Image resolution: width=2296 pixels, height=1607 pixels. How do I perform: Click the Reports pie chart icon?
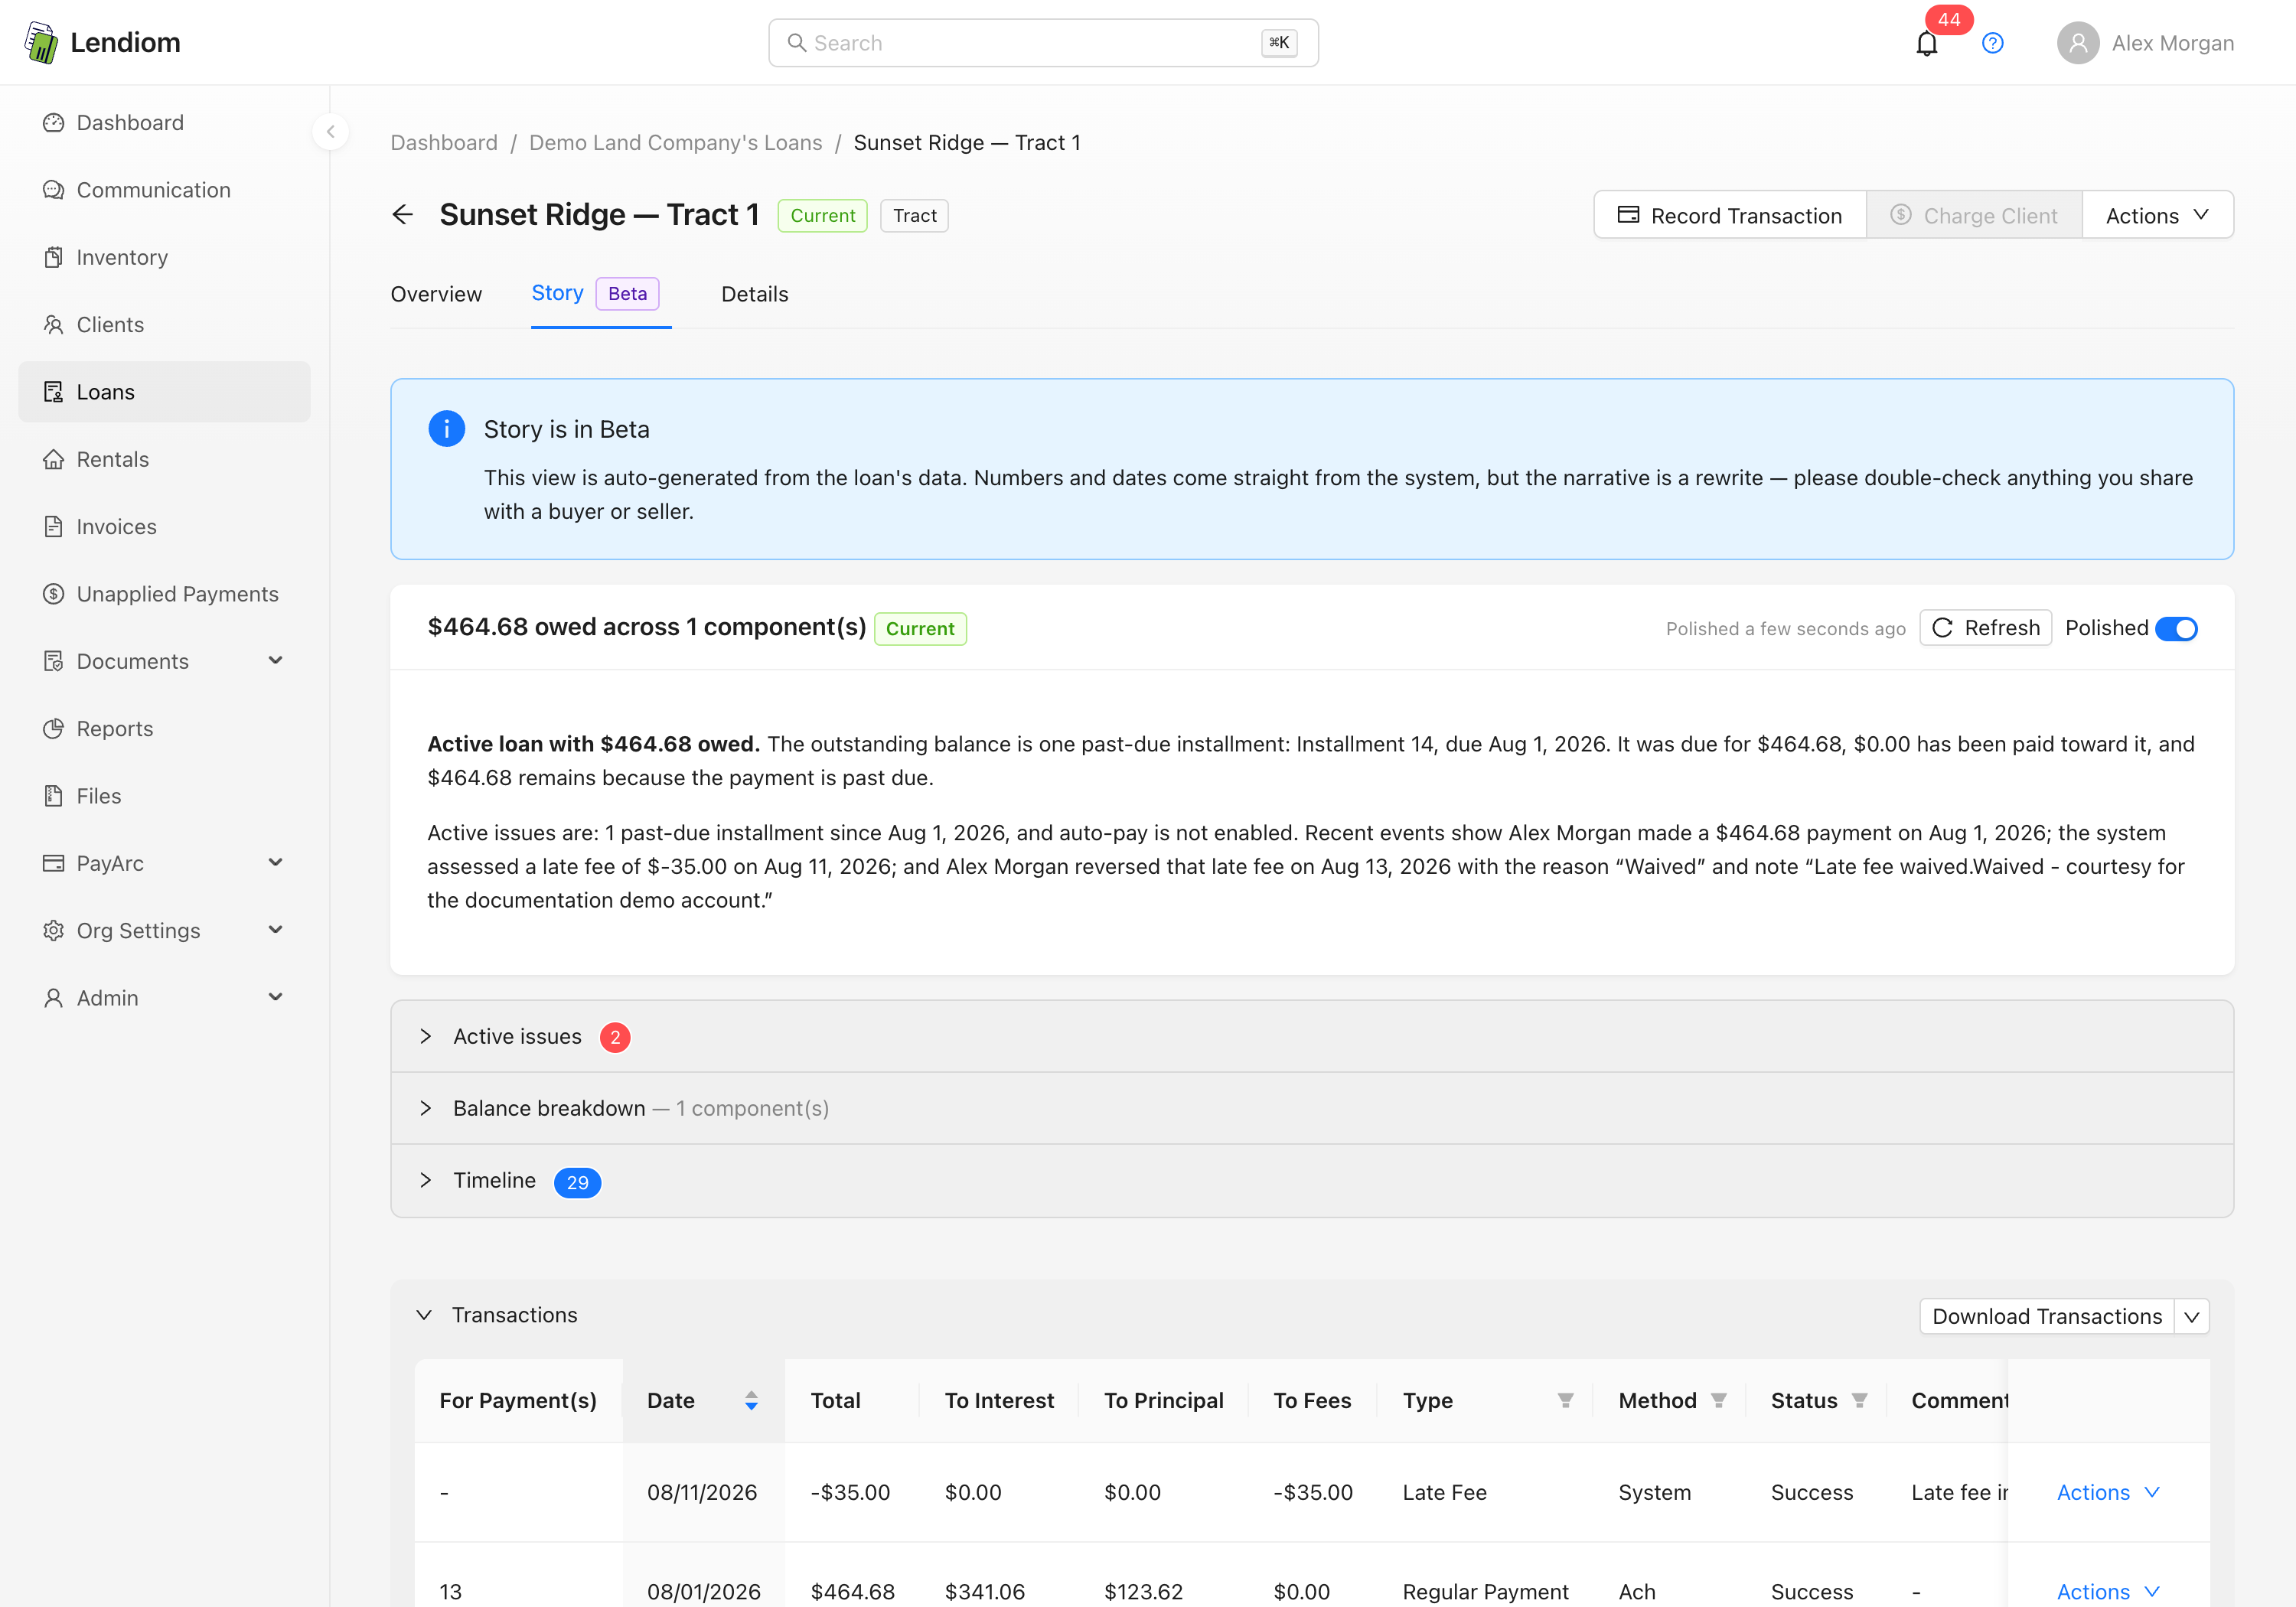point(53,729)
